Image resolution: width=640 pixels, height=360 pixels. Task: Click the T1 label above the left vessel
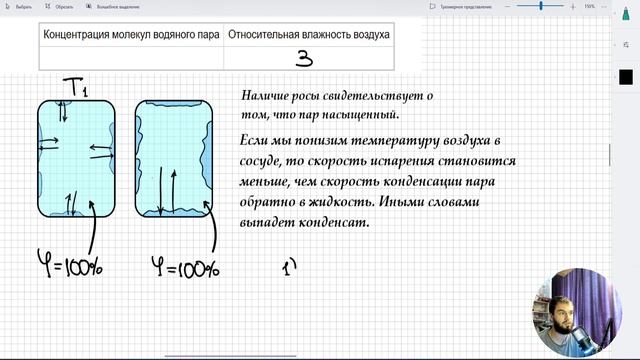pos(76,87)
